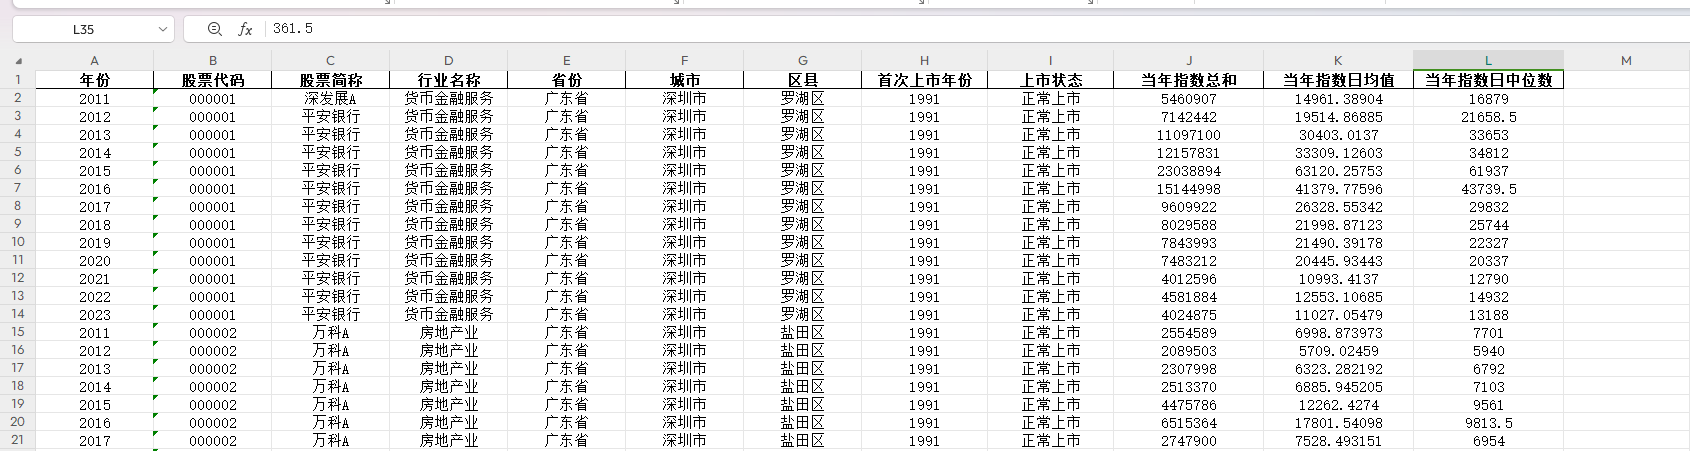Open the Name Box dropdown arrow
1690x451 pixels.
(x=163, y=29)
